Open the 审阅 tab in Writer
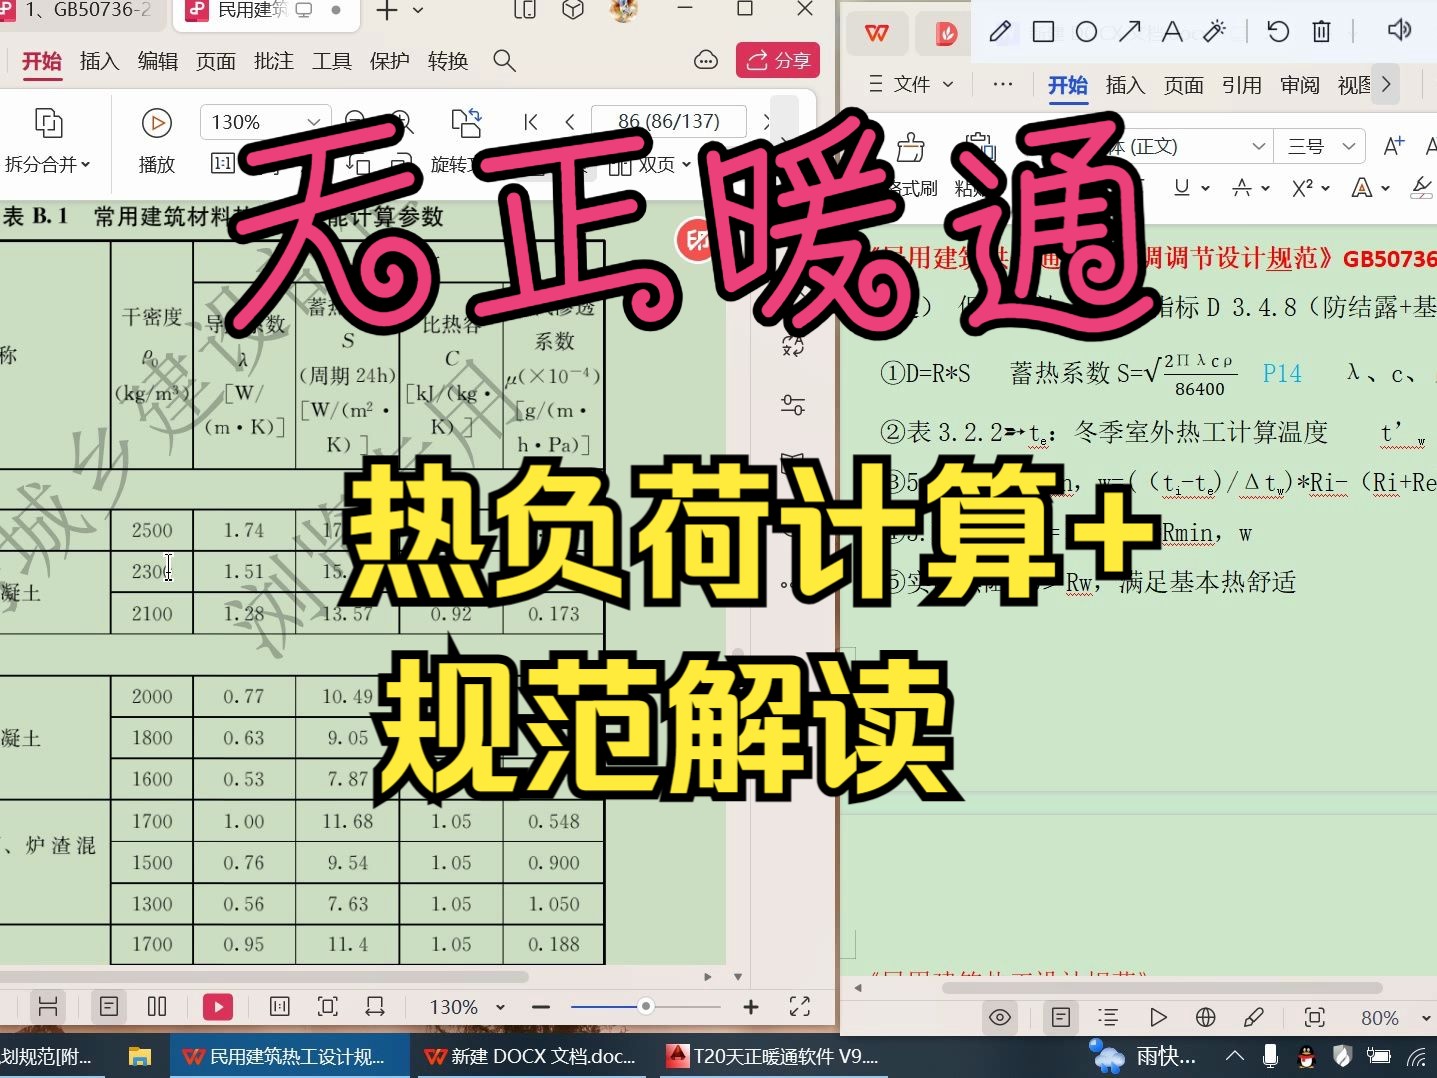This screenshot has height=1078, width=1437. (x=1299, y=85)
